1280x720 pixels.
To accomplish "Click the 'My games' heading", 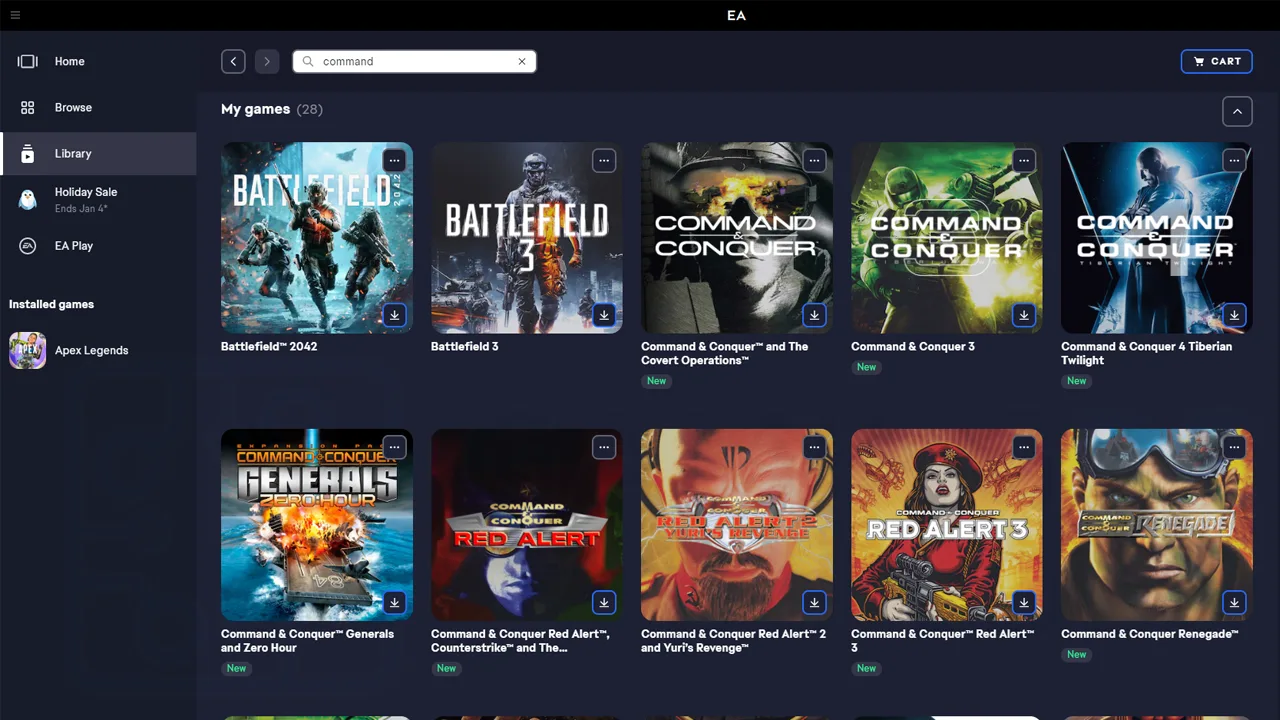I will [x=255, y=109].
